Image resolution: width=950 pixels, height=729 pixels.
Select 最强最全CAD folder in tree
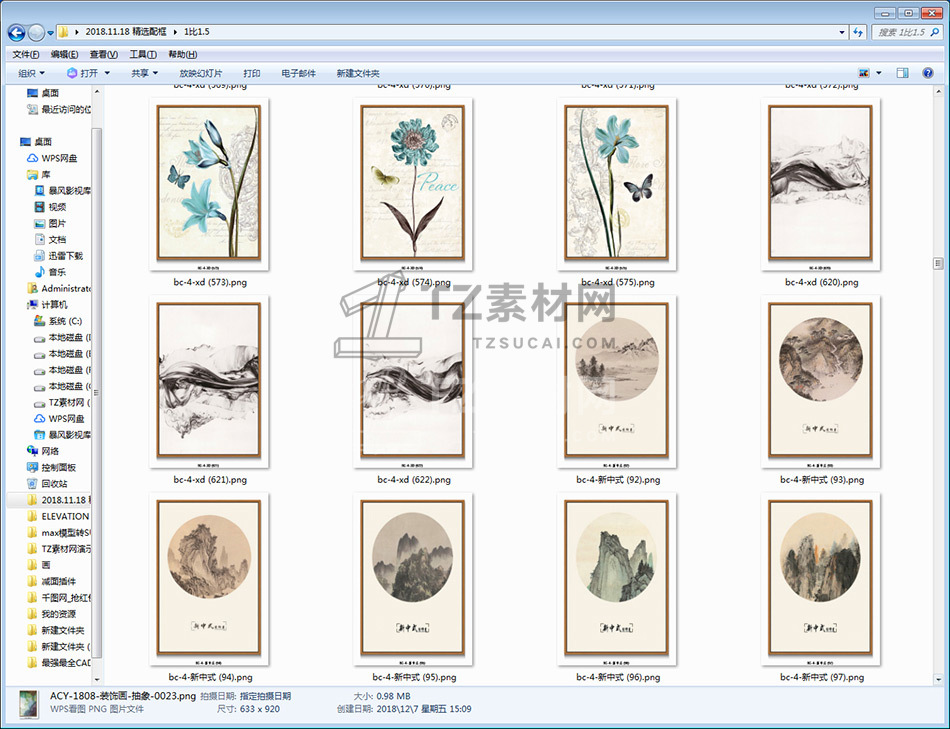tap(59, 663)
